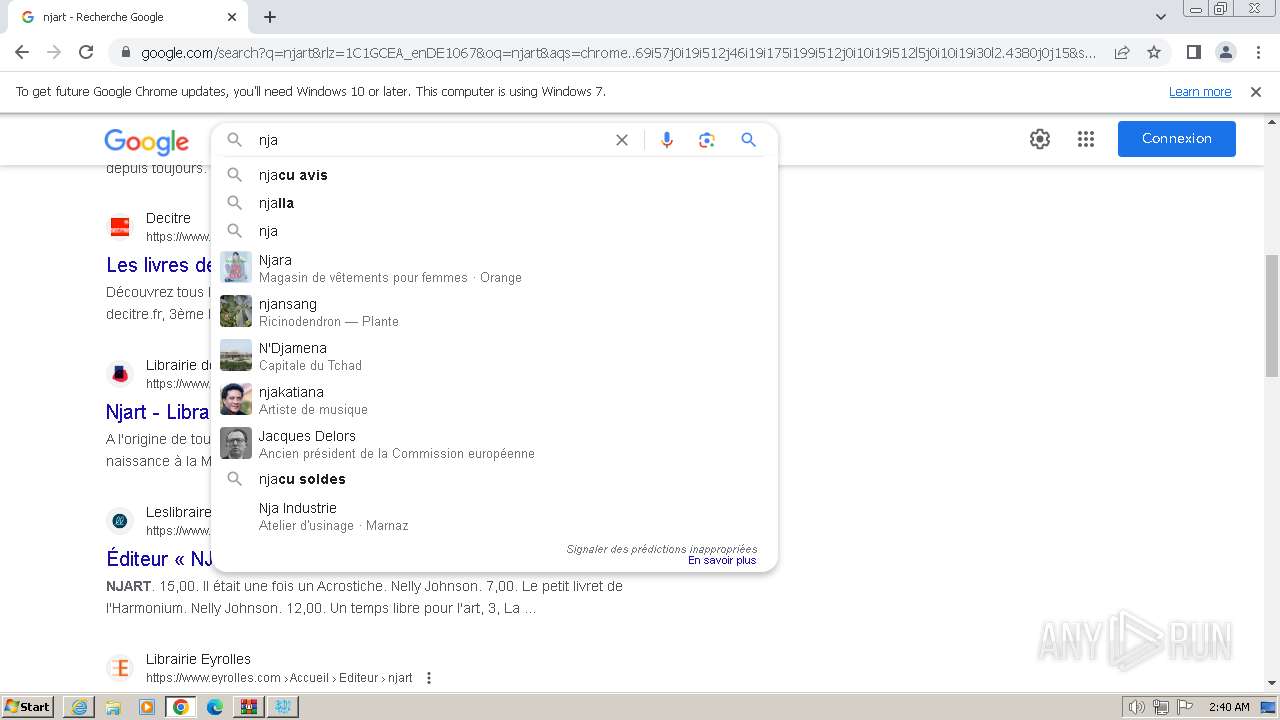The width and height of the screenshot is (1280, 720).
Task: Open Microsoft Edge from taskbar
Action: coord(215,707)
